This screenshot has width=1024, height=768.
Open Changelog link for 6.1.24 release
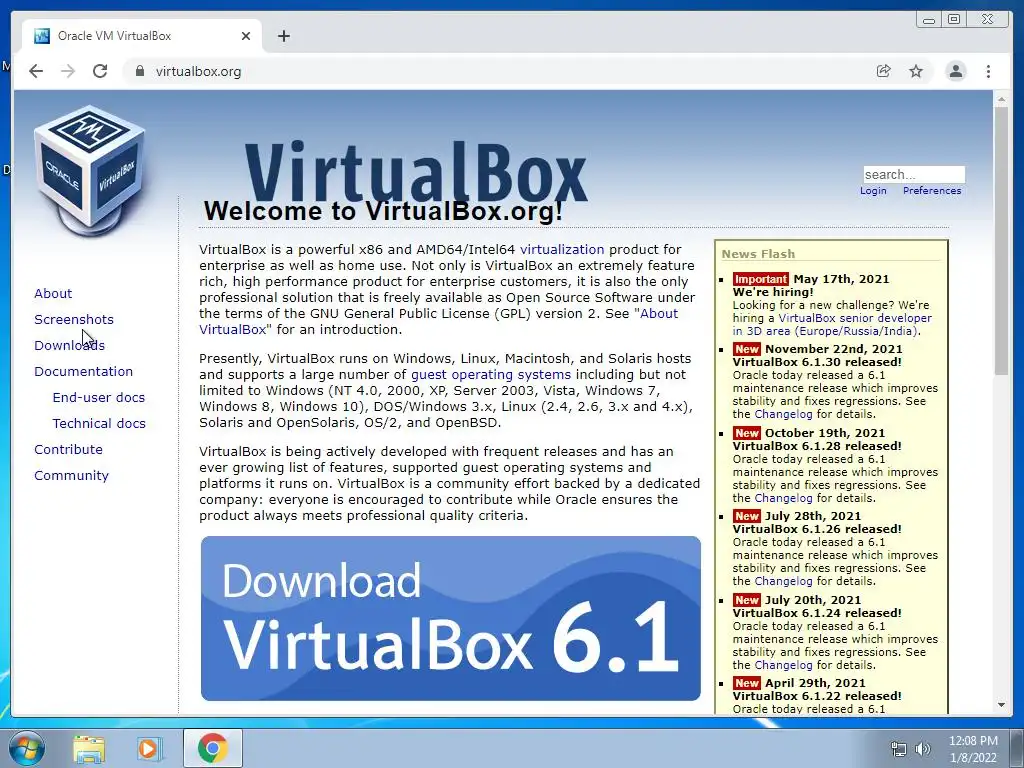(784, 665)
